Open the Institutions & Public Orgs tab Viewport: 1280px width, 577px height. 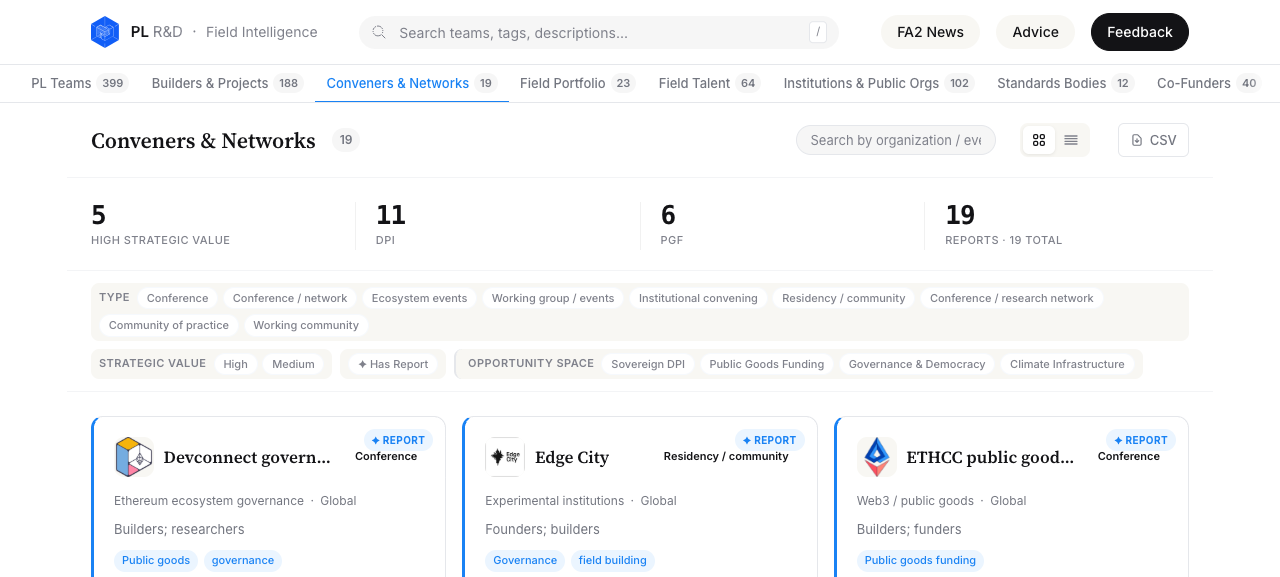click(x=879, y=83)
